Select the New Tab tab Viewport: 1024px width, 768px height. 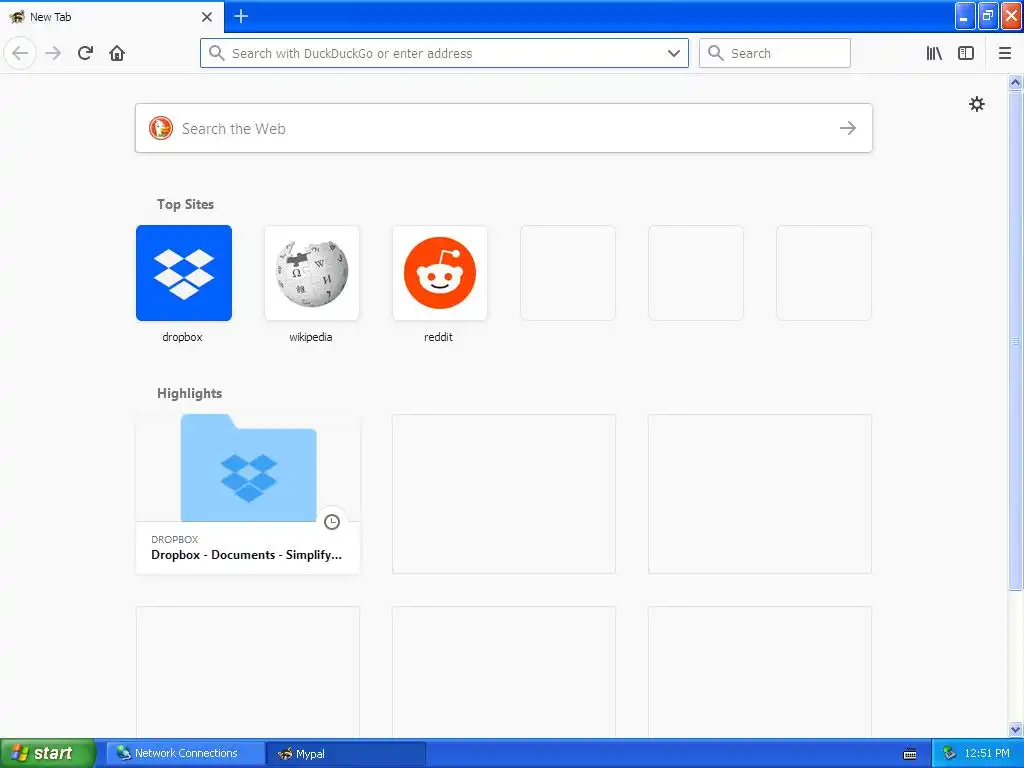[112, 17]
